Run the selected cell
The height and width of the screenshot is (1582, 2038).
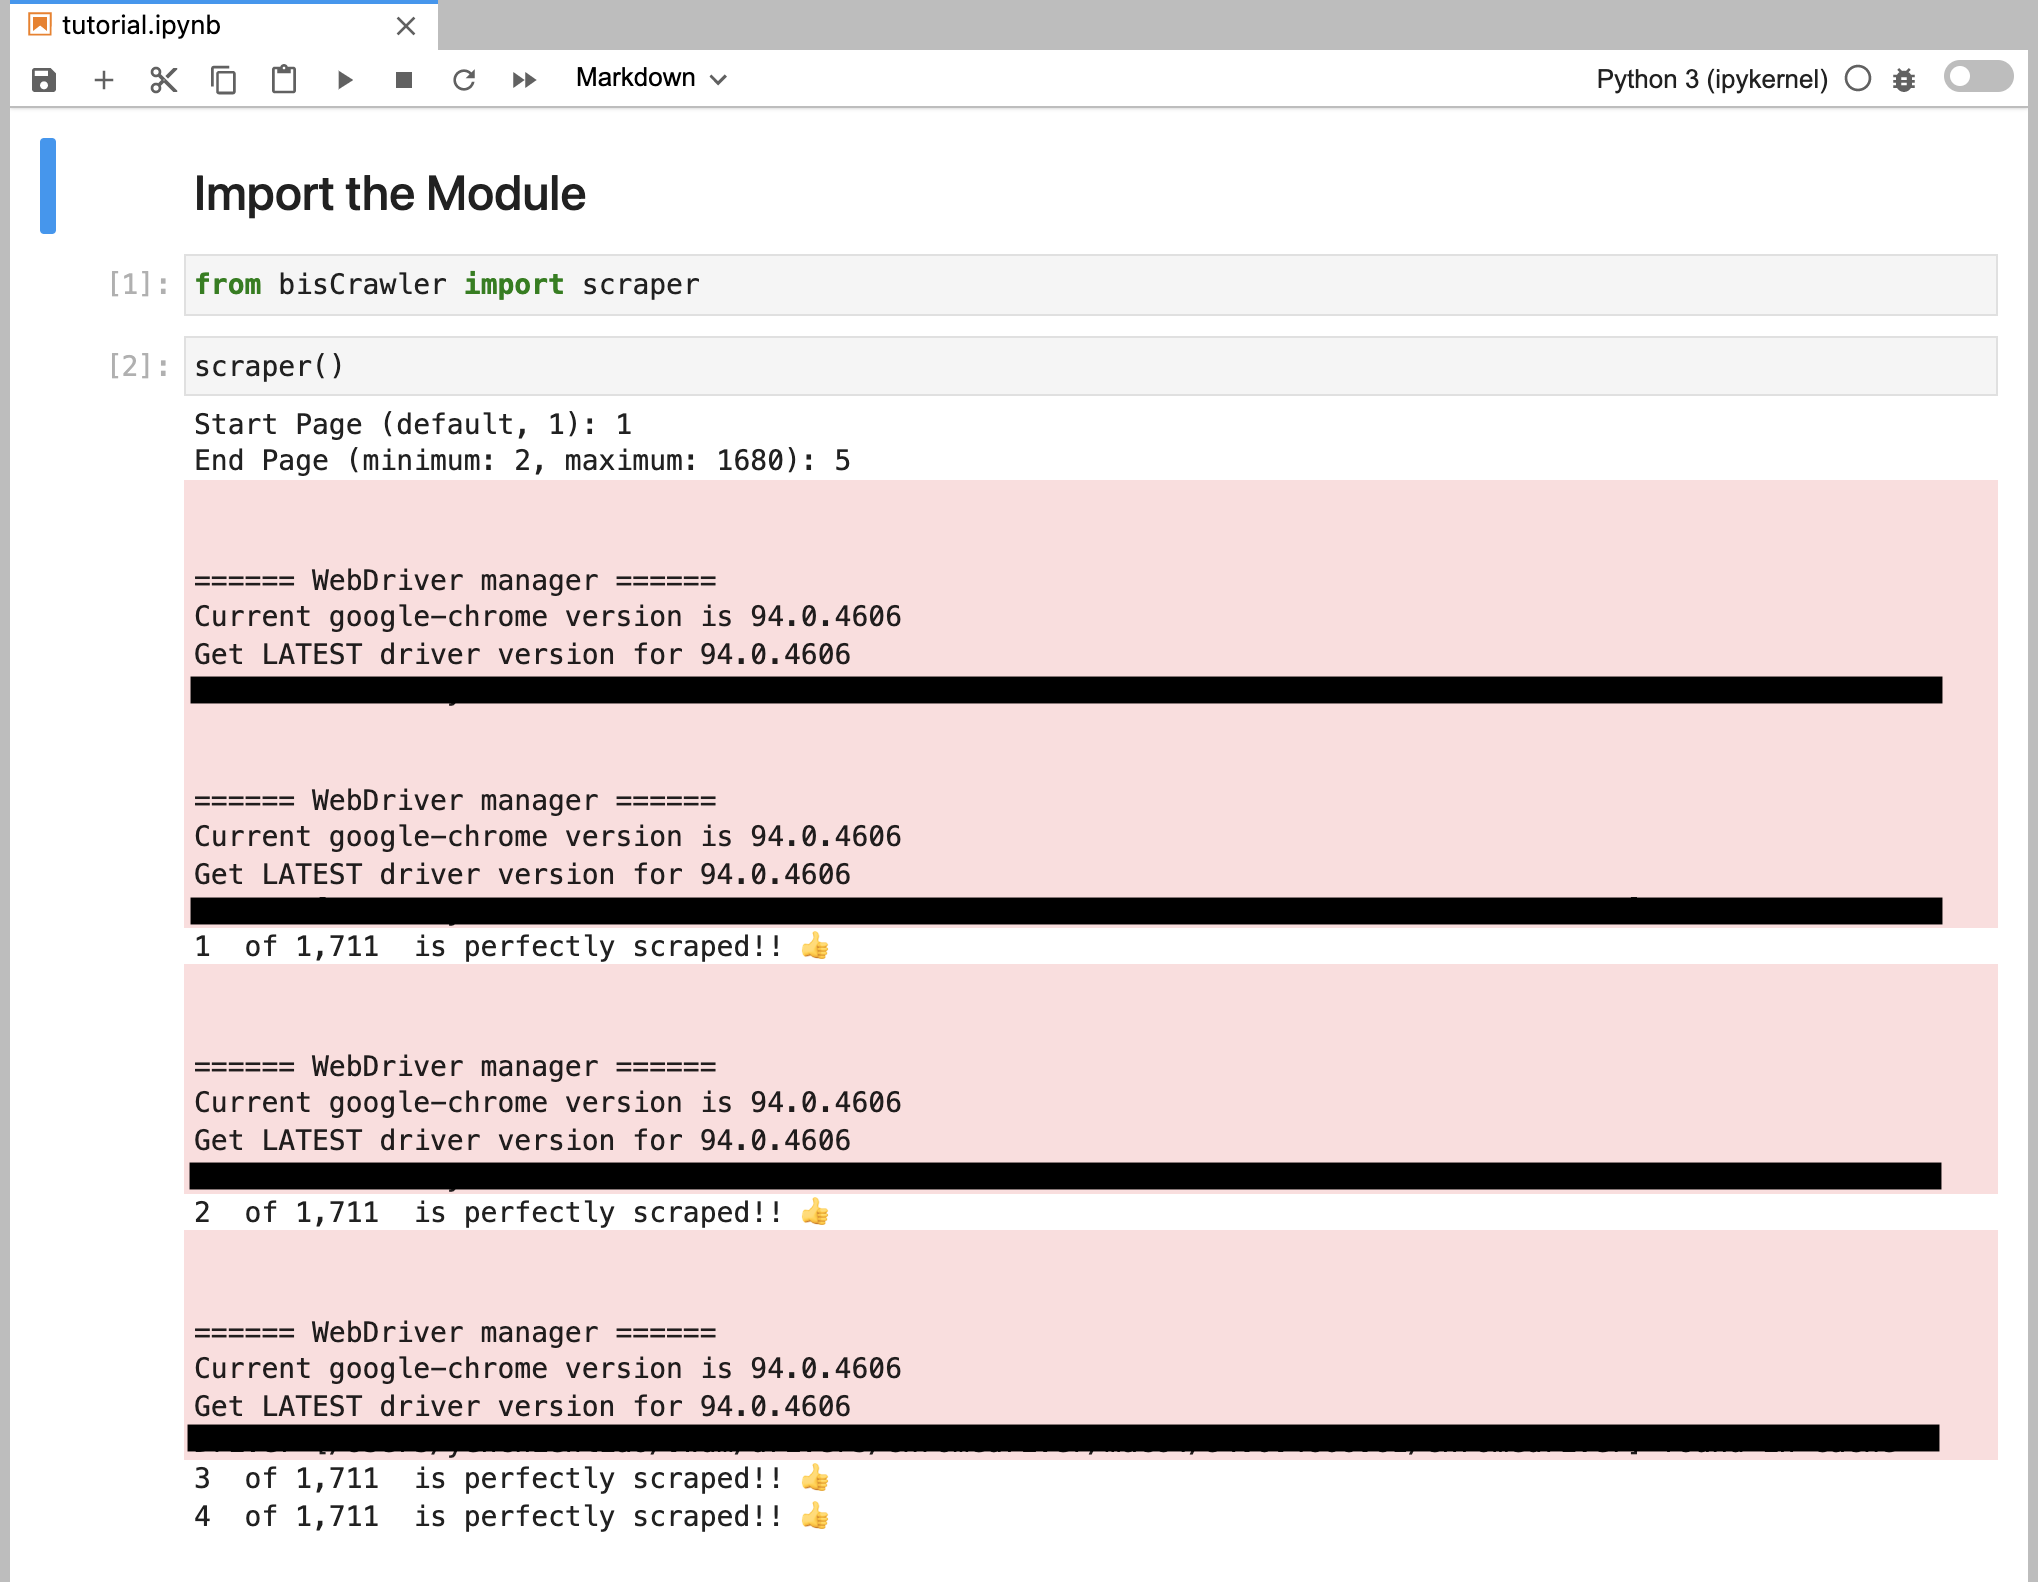click(345, 80)
